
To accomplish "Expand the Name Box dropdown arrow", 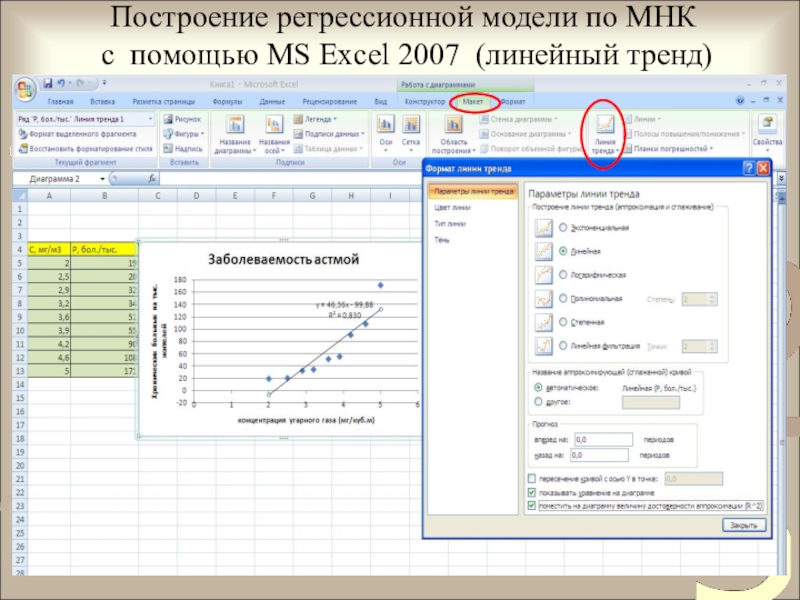I will tap(103, 179).
